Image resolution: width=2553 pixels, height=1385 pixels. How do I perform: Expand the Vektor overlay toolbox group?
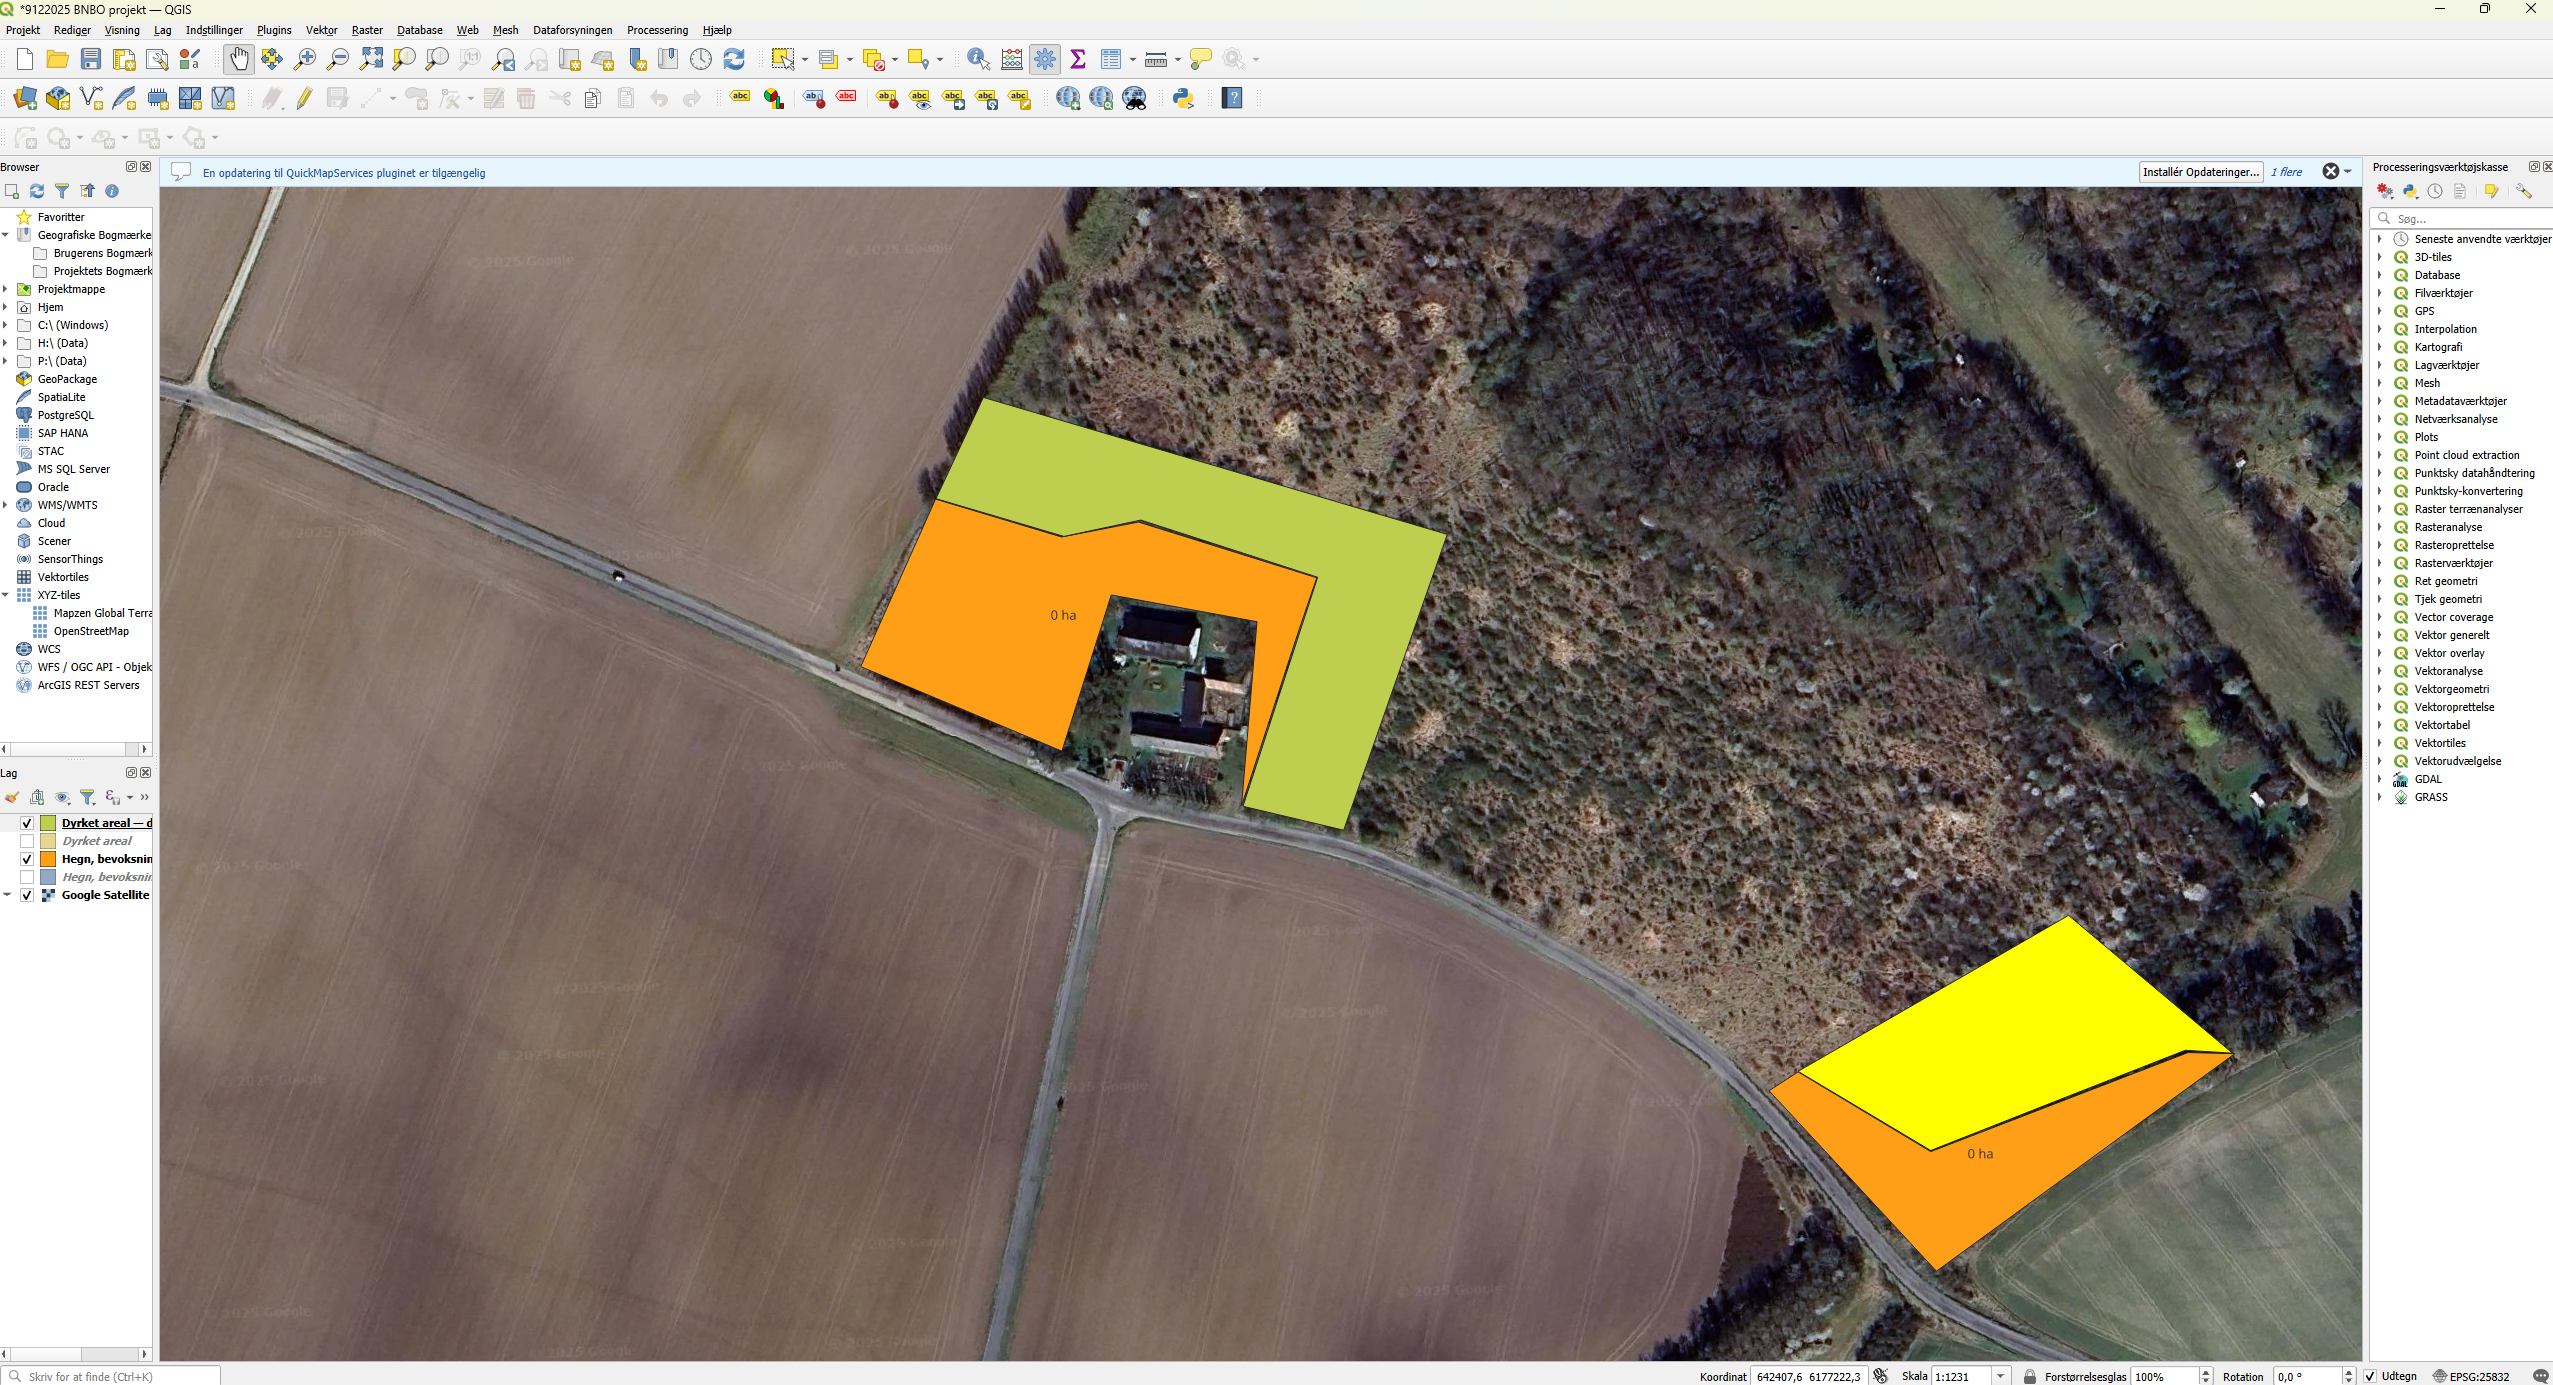click(2380, 653)
